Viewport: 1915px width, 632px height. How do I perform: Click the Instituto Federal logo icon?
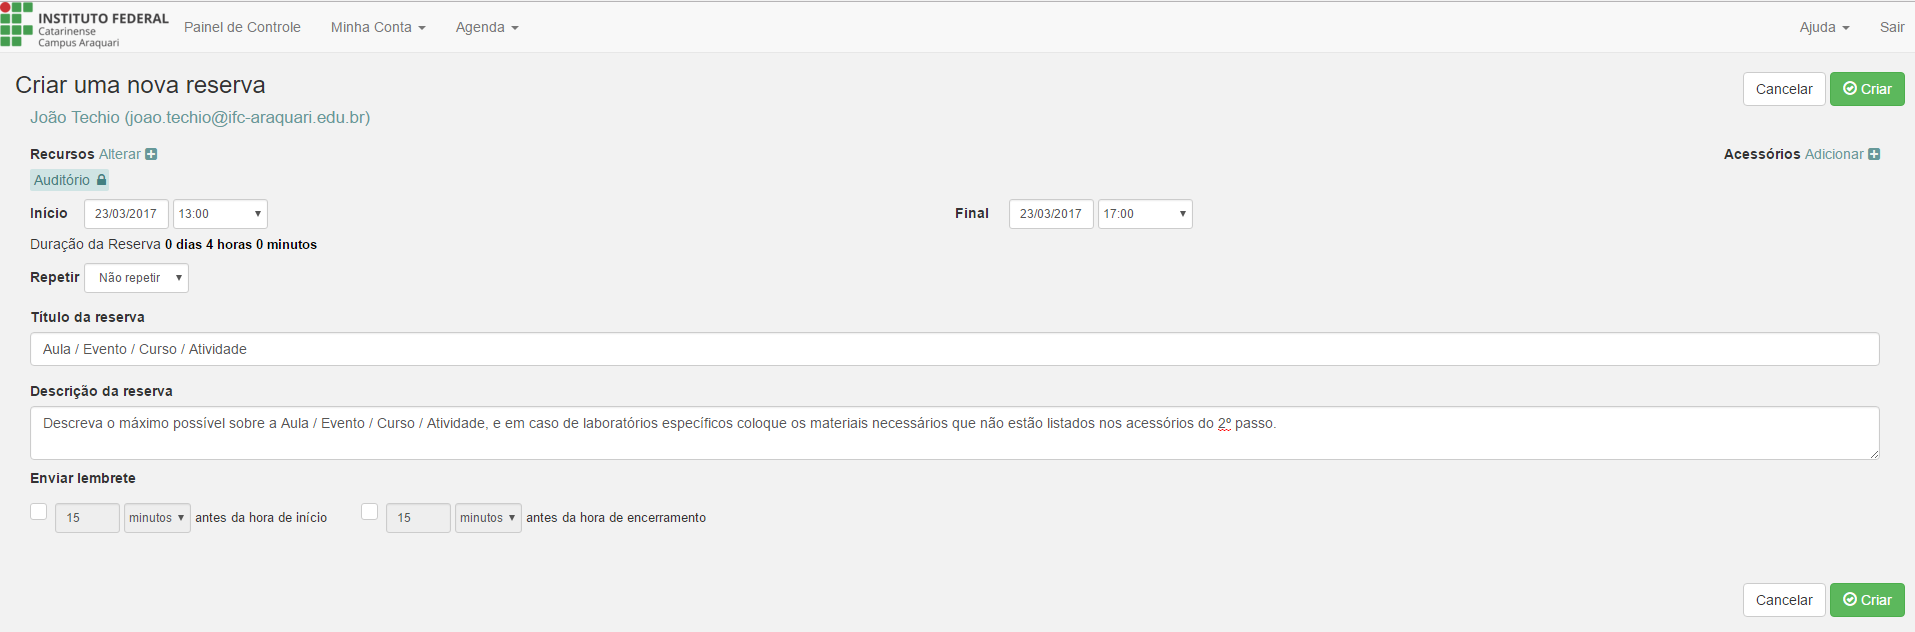click(17, 25)
